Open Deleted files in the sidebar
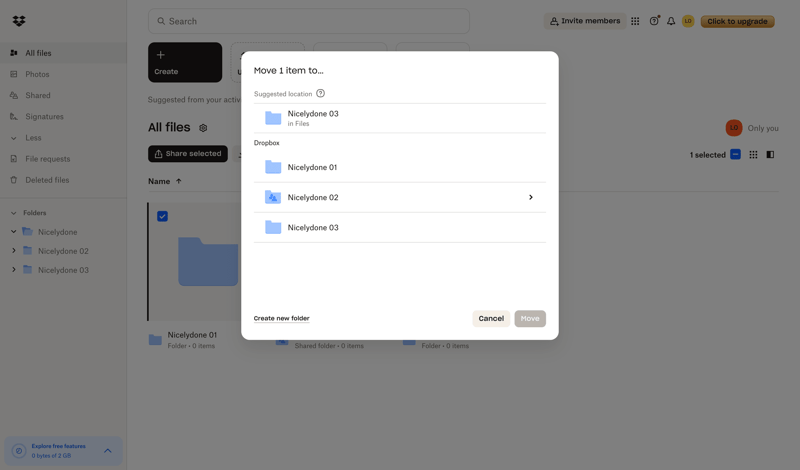This screenshot has height=470, width=800. tap(63, 180)
